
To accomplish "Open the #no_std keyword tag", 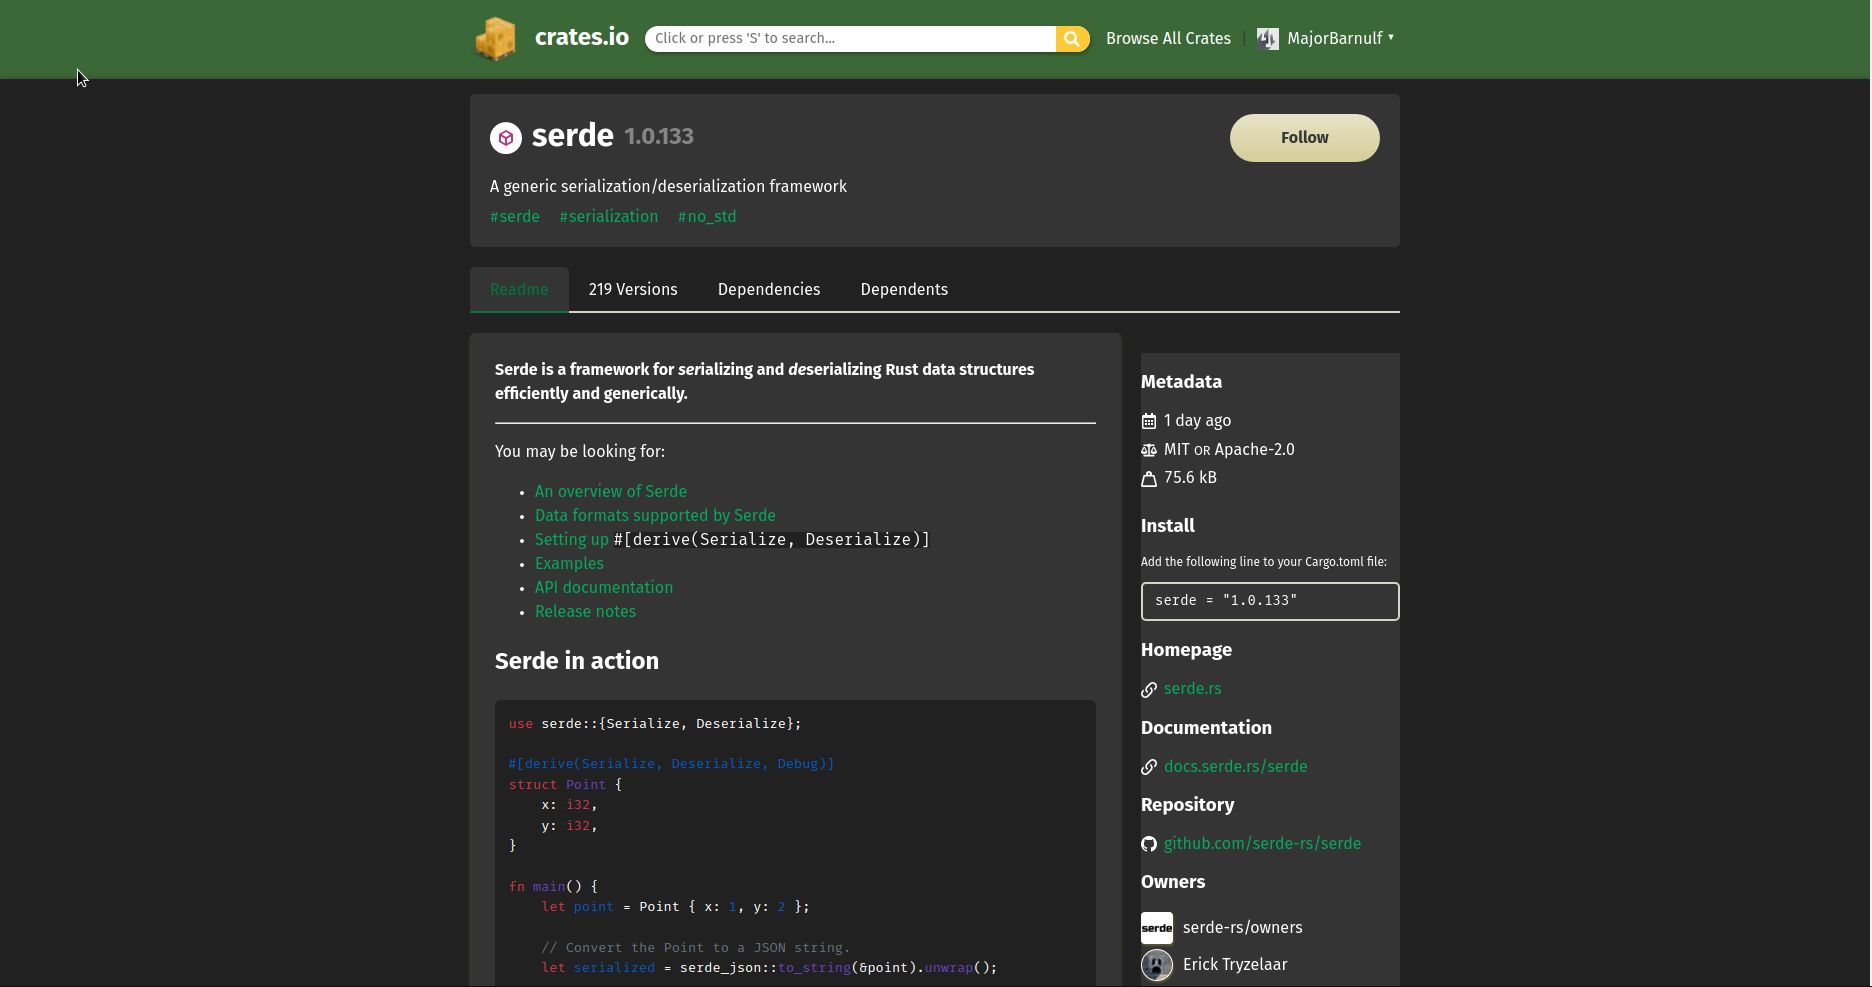I will point(707,217).
